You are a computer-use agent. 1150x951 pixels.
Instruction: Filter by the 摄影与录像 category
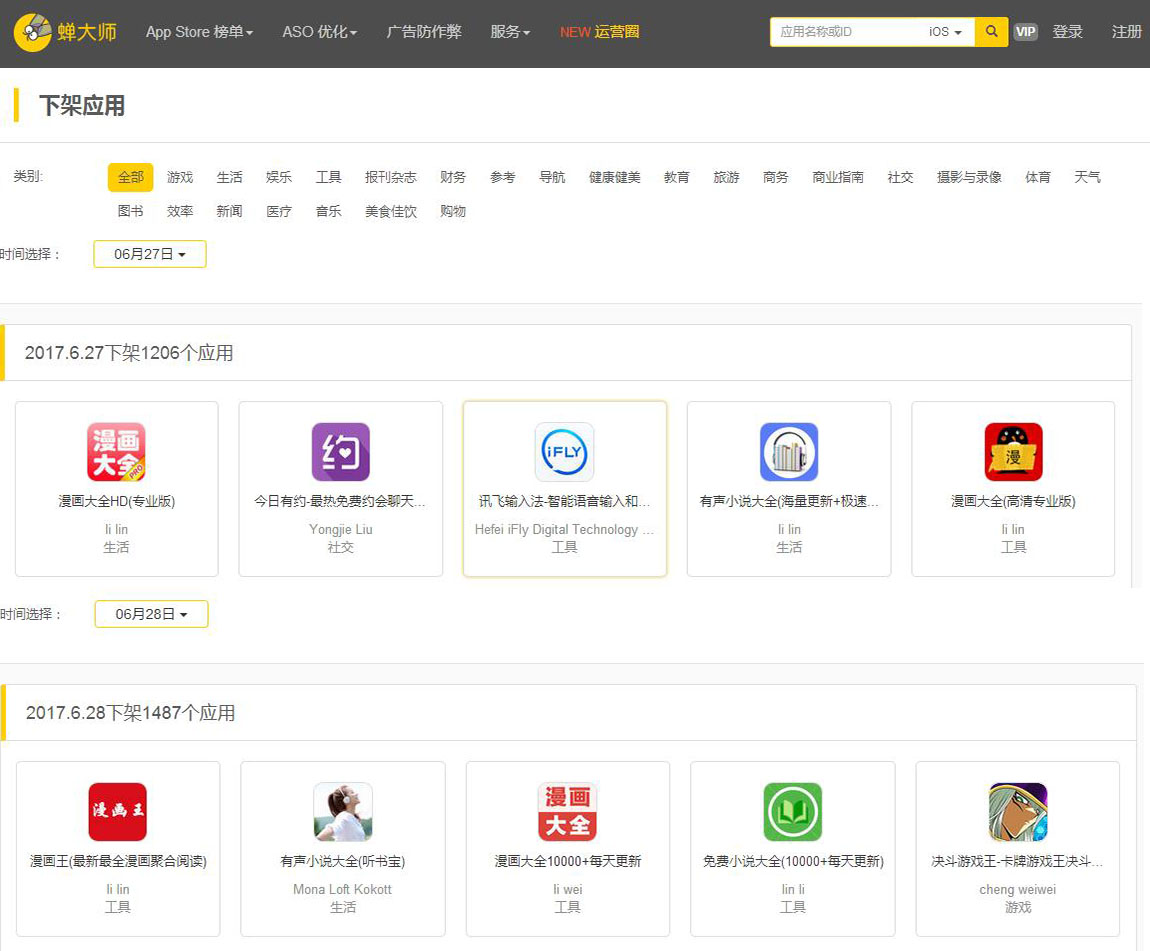(x=968, y=177)
